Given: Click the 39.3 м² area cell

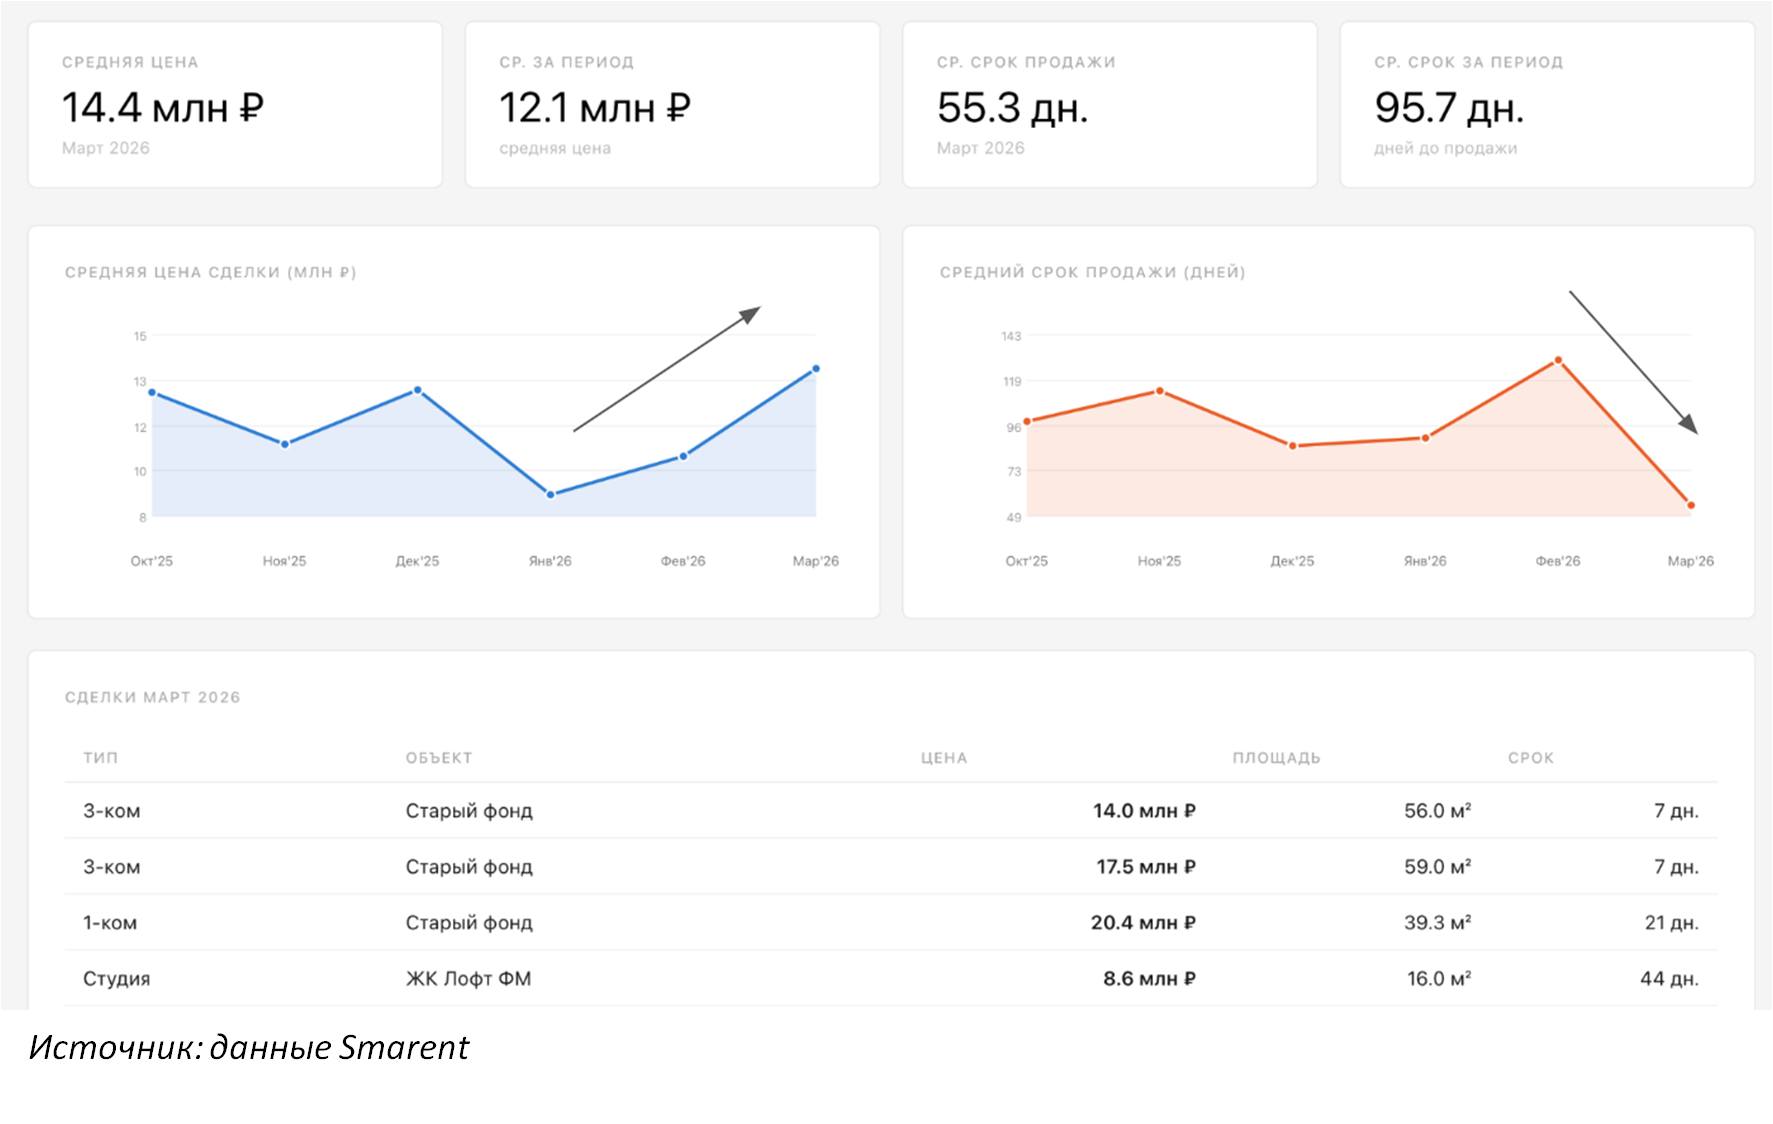Looking at the screenshot, I should [1438, 923].
